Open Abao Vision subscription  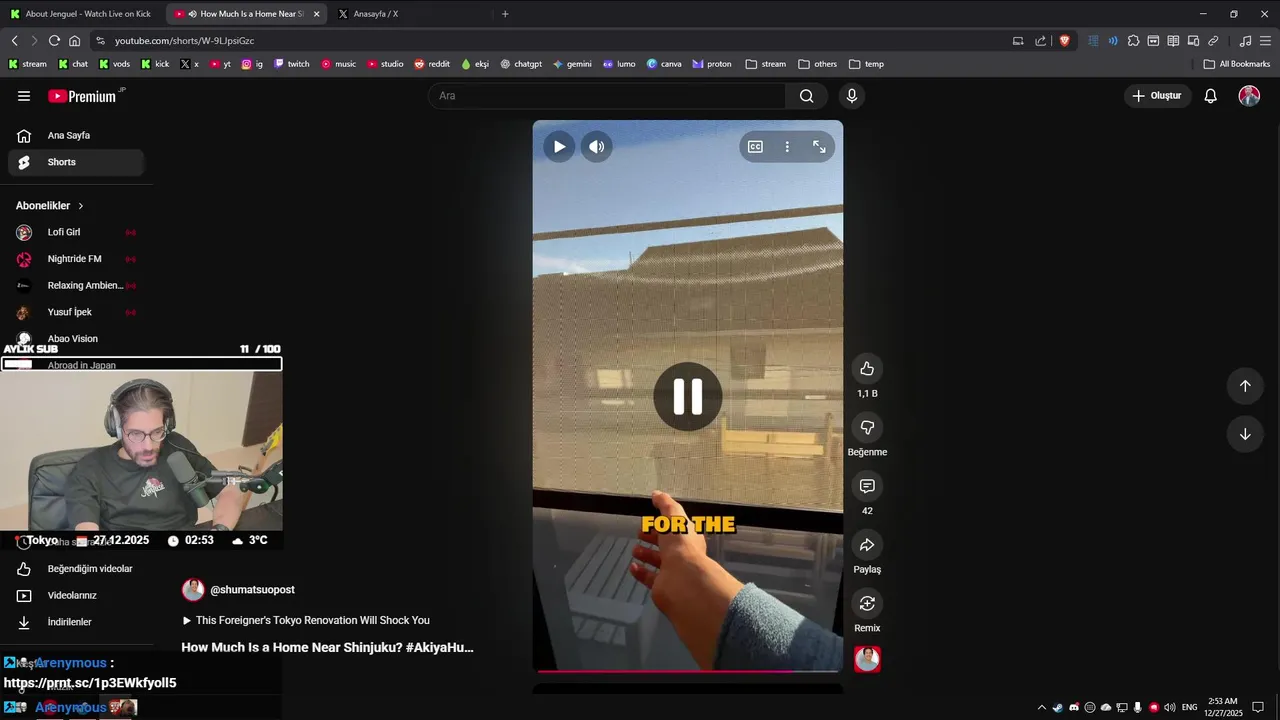point(76,338)
